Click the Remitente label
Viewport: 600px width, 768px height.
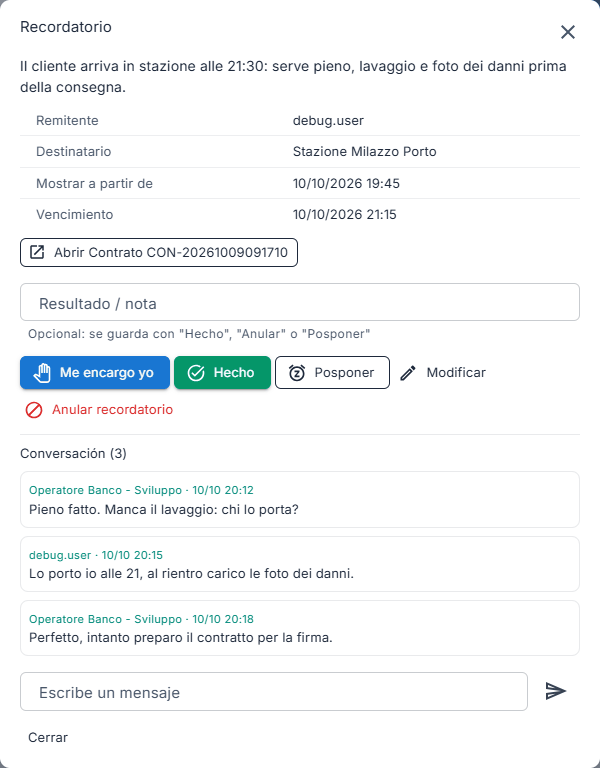(x=67, y=120)
